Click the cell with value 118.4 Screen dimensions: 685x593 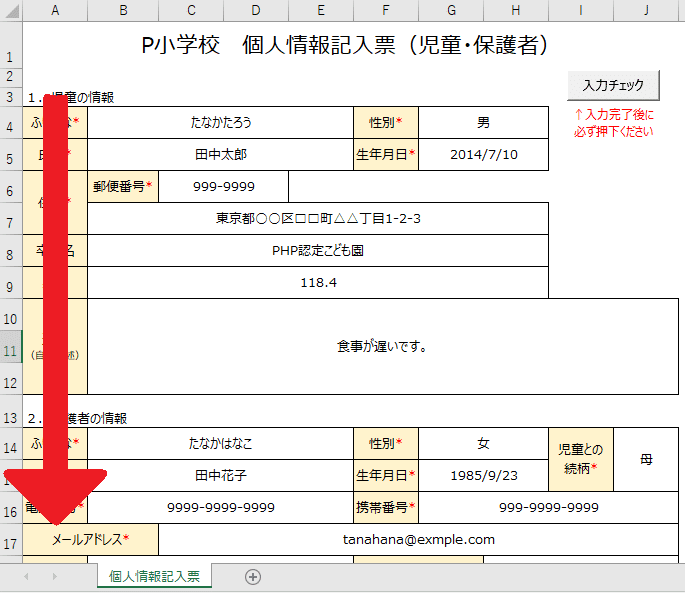[318, 283]
